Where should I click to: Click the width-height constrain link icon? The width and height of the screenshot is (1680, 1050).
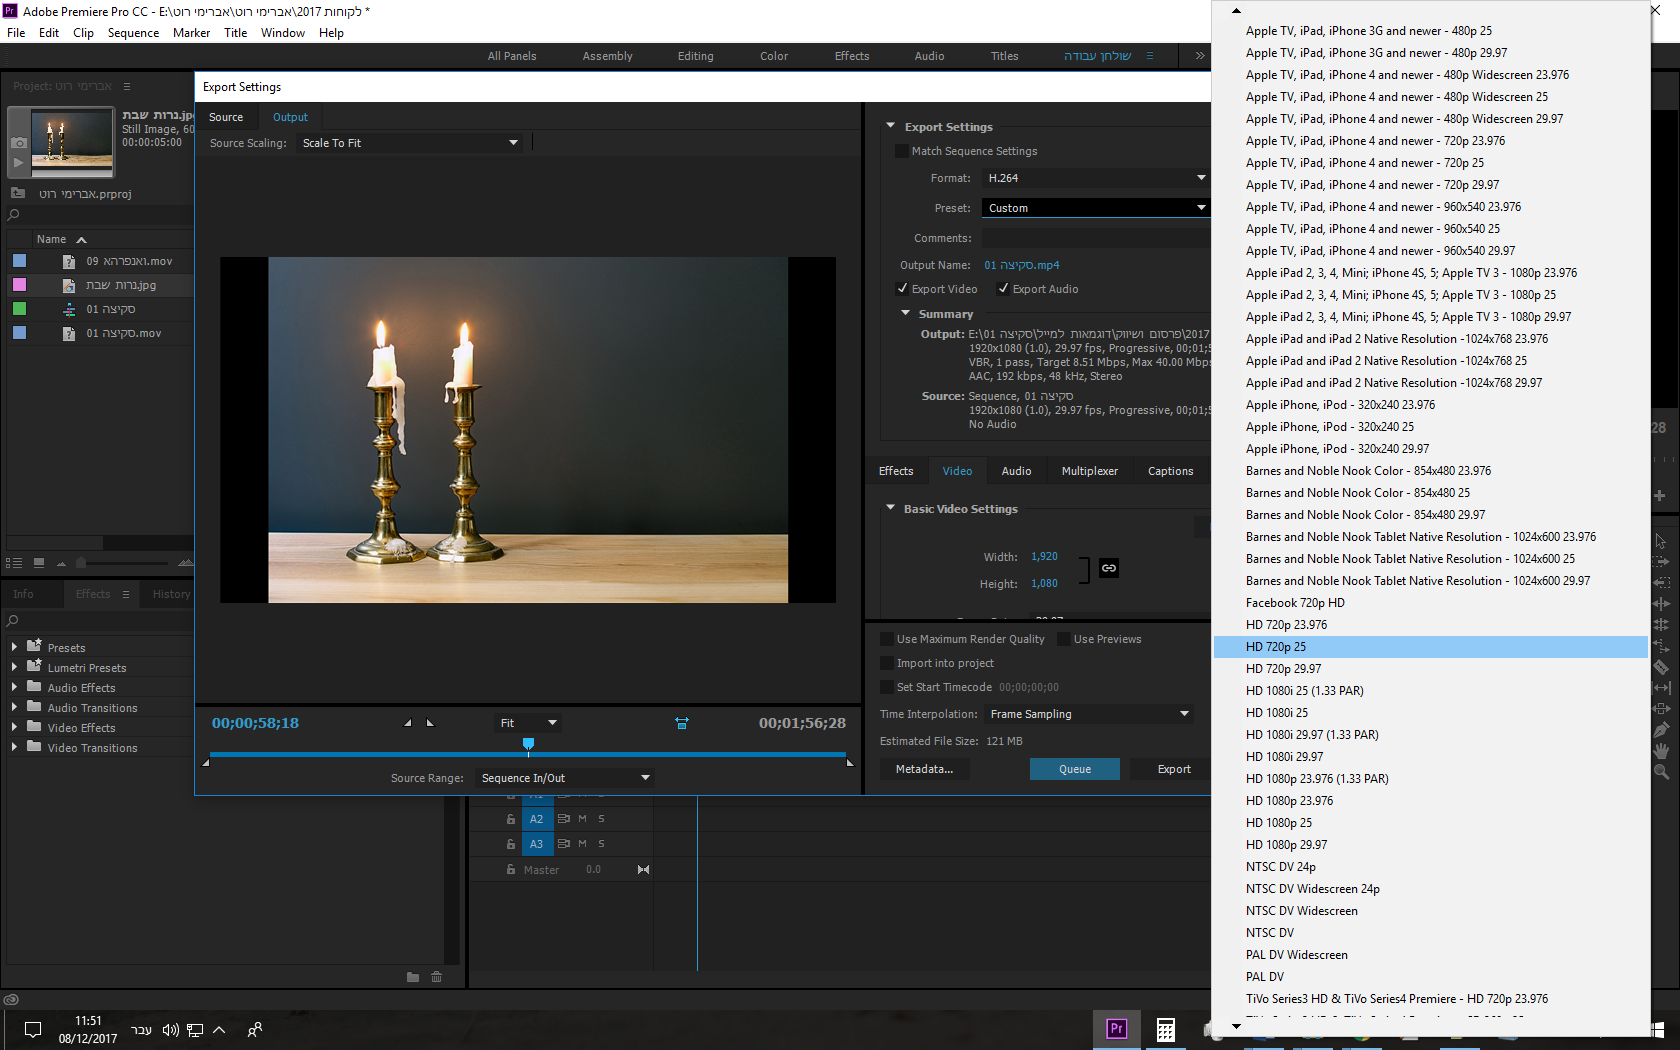pyautogui.click(x=1108, y=568)
